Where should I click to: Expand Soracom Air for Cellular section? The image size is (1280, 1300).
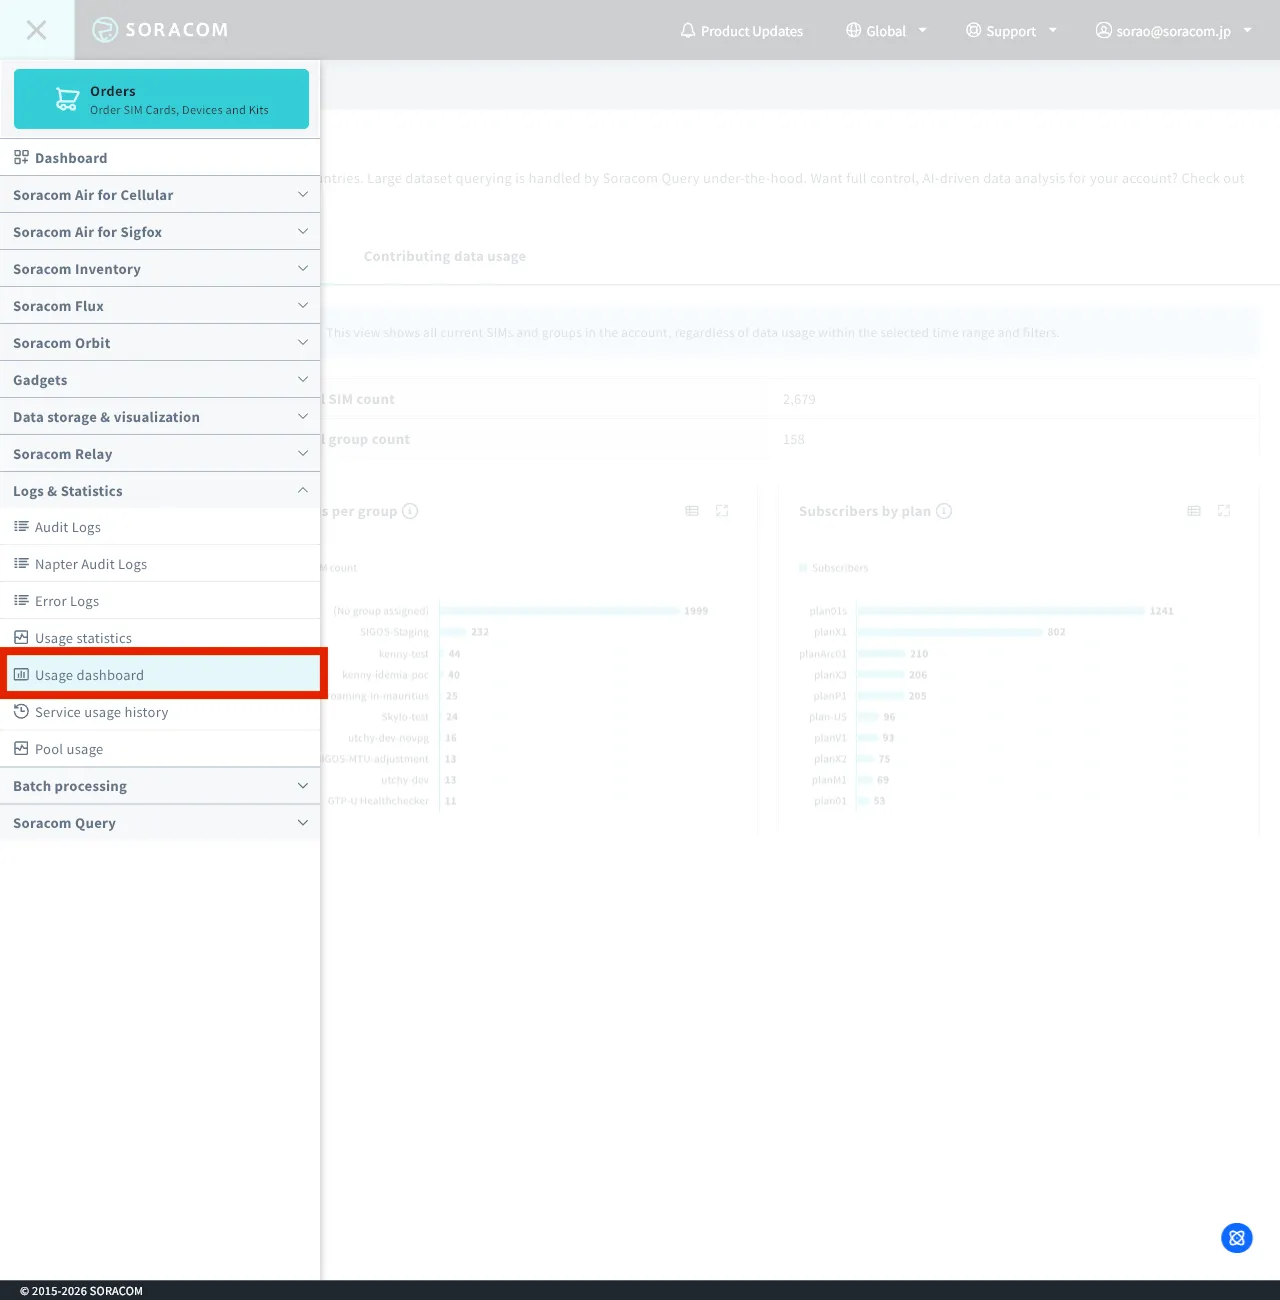[160, 195]
